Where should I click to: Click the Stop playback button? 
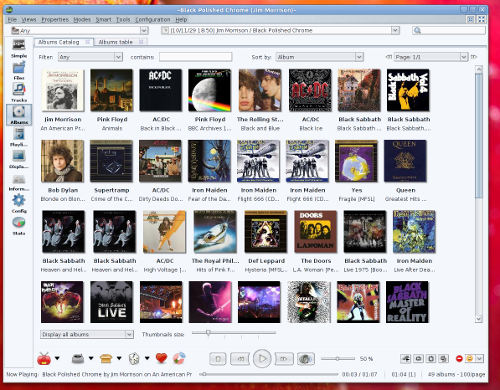point(218,359)
